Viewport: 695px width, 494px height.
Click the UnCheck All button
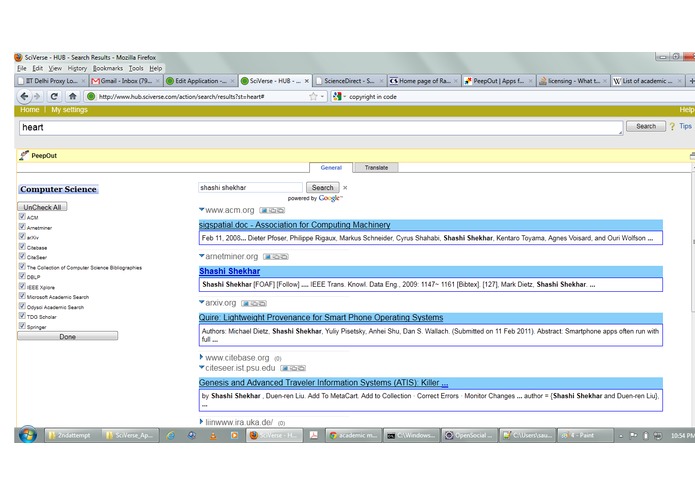click(42, 207)
